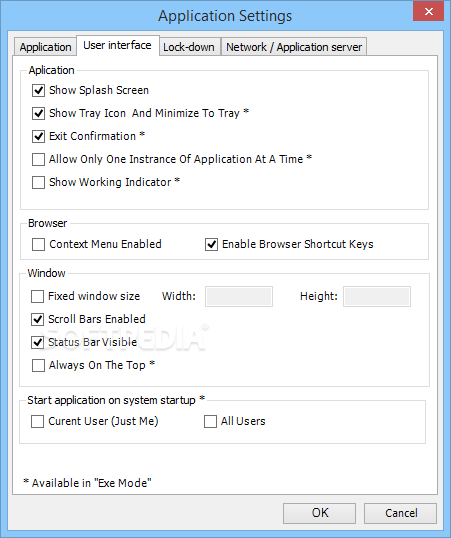Open the Lock-down tab

tap(189, 47)
